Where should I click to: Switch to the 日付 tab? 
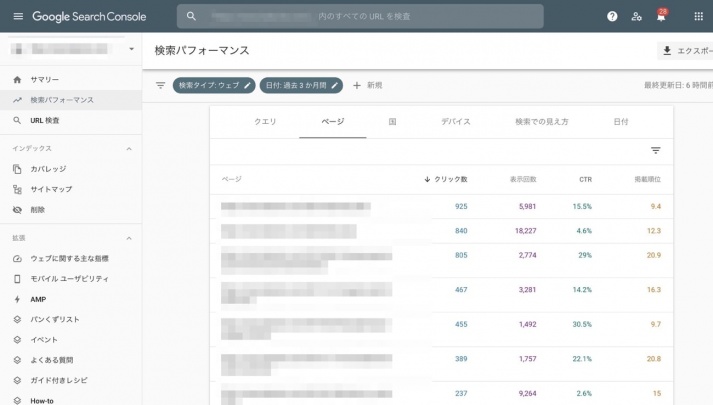tap(621, 122)
